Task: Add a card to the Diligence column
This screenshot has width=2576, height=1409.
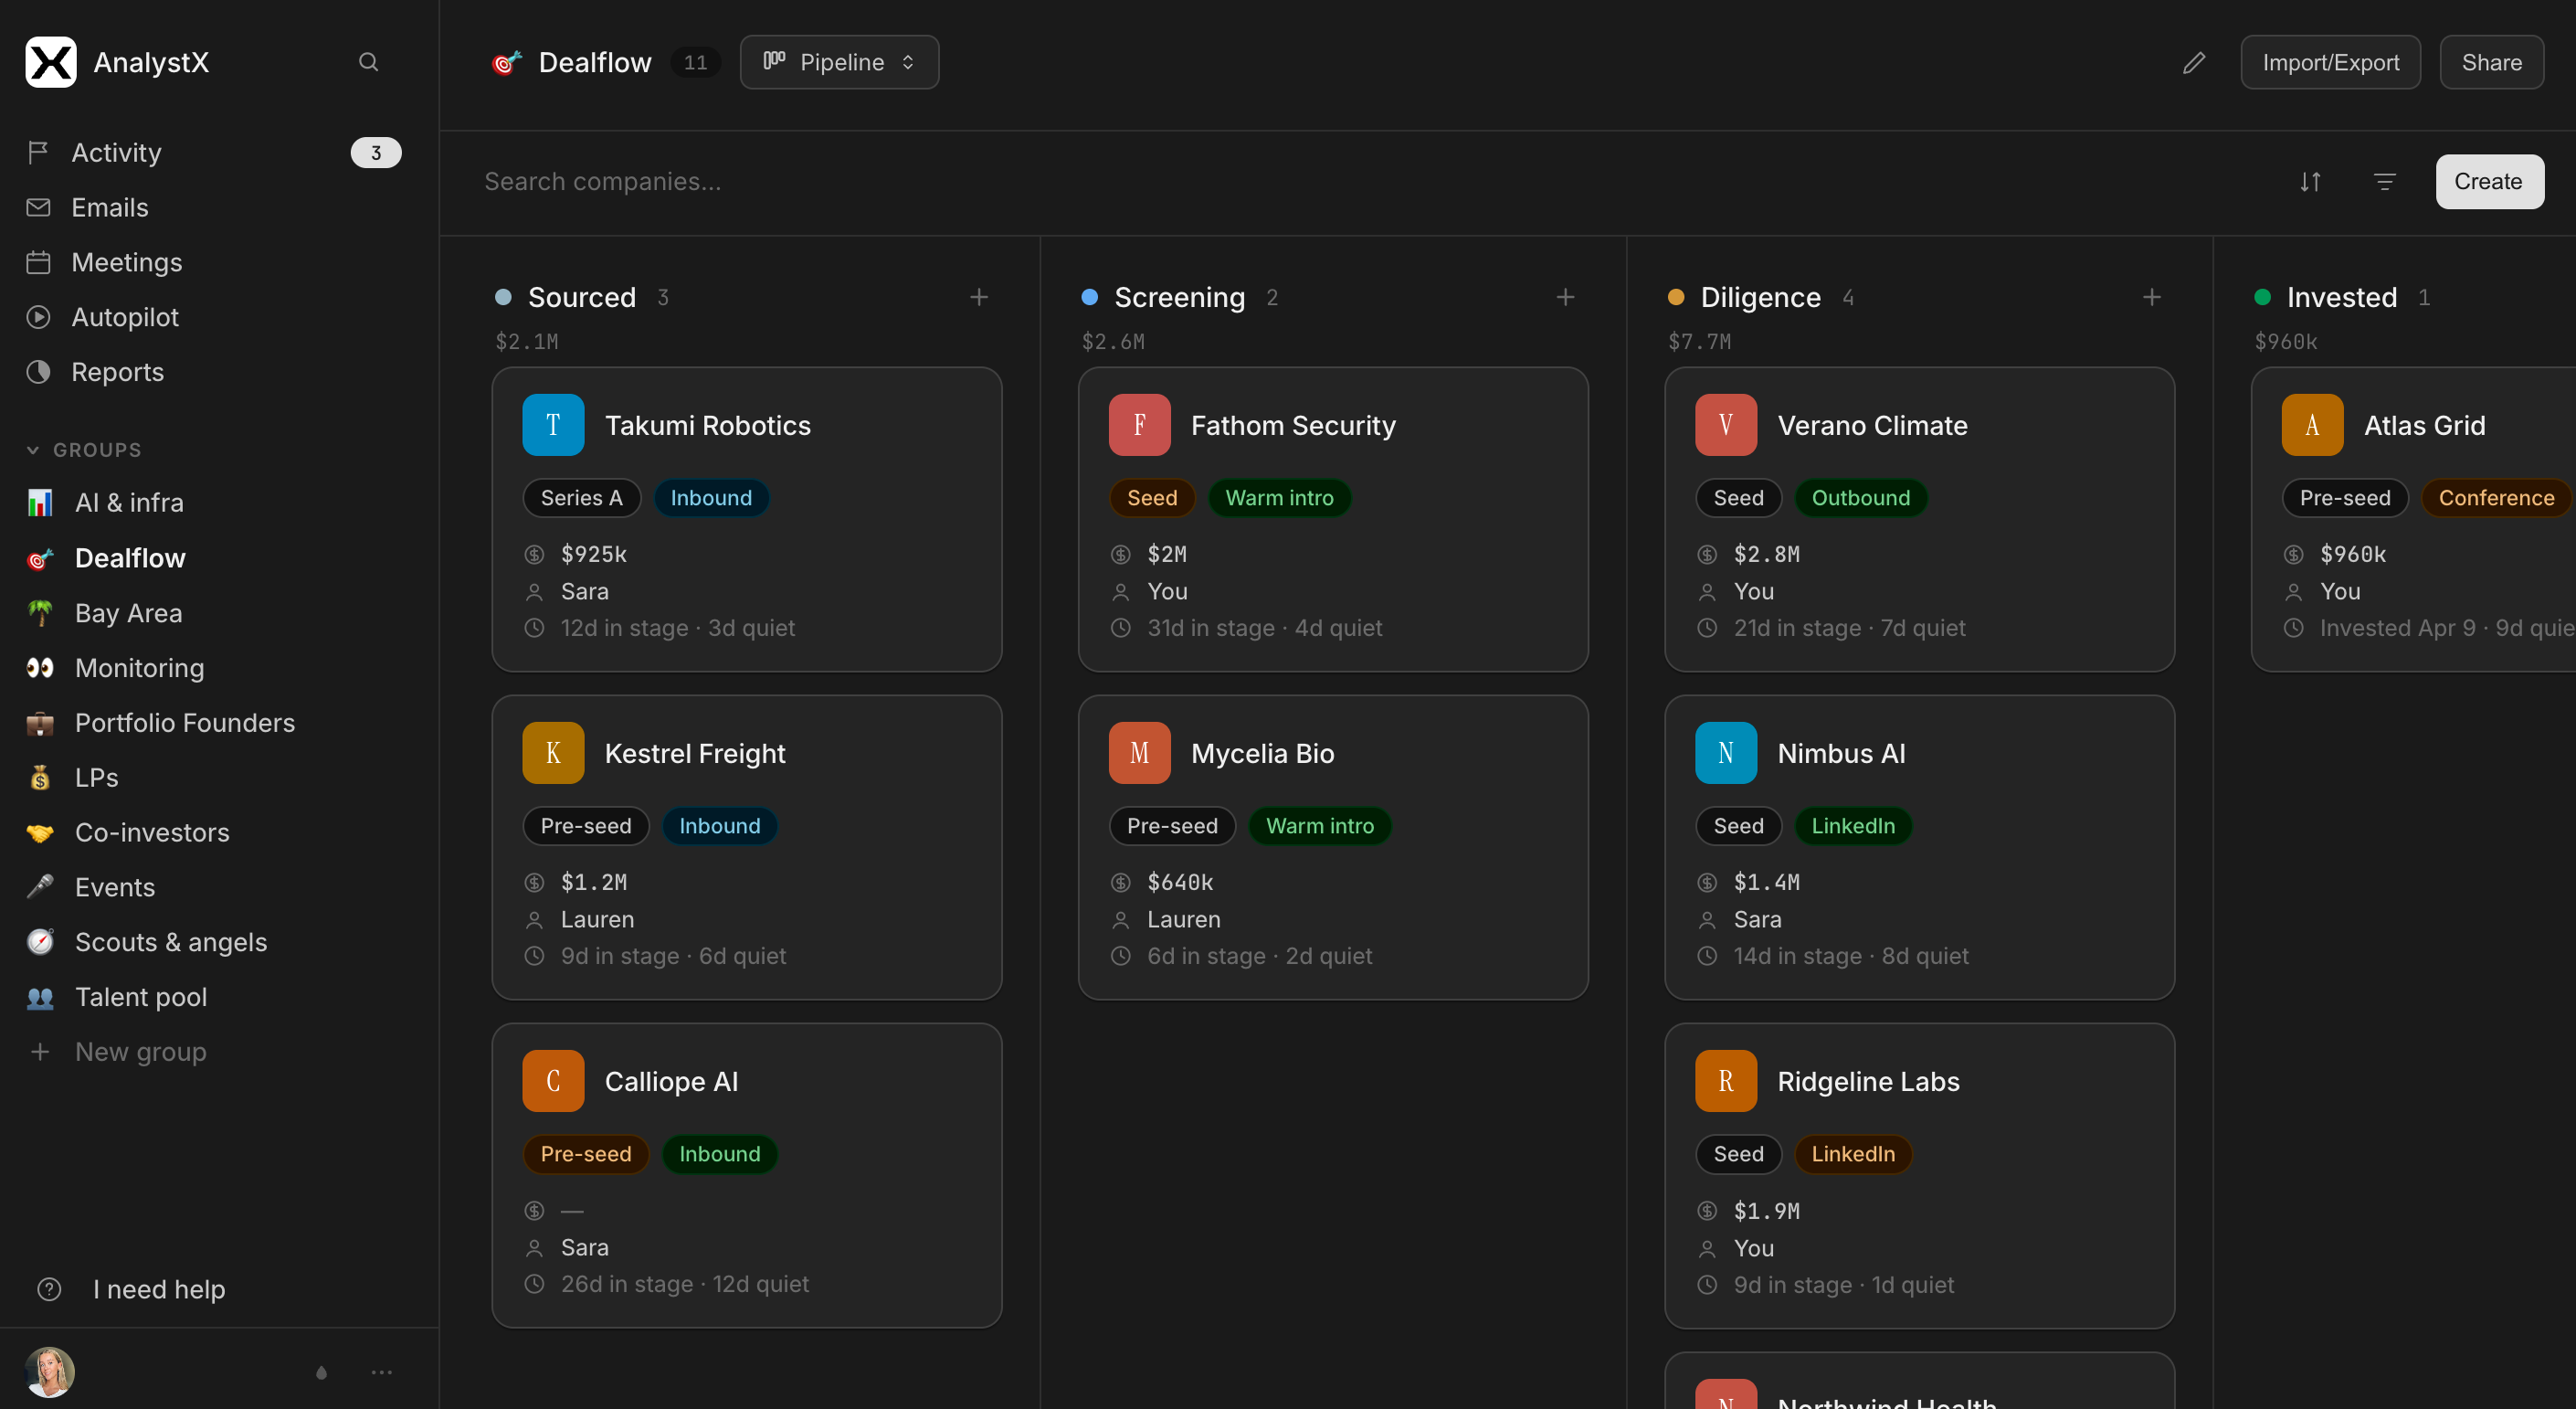Action: [x=2151, y=297]
